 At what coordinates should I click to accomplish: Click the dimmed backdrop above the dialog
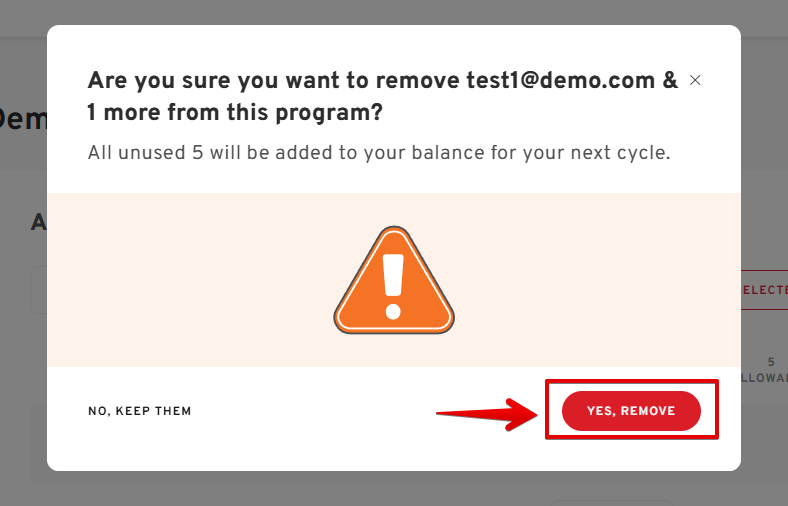click(394, 12)
